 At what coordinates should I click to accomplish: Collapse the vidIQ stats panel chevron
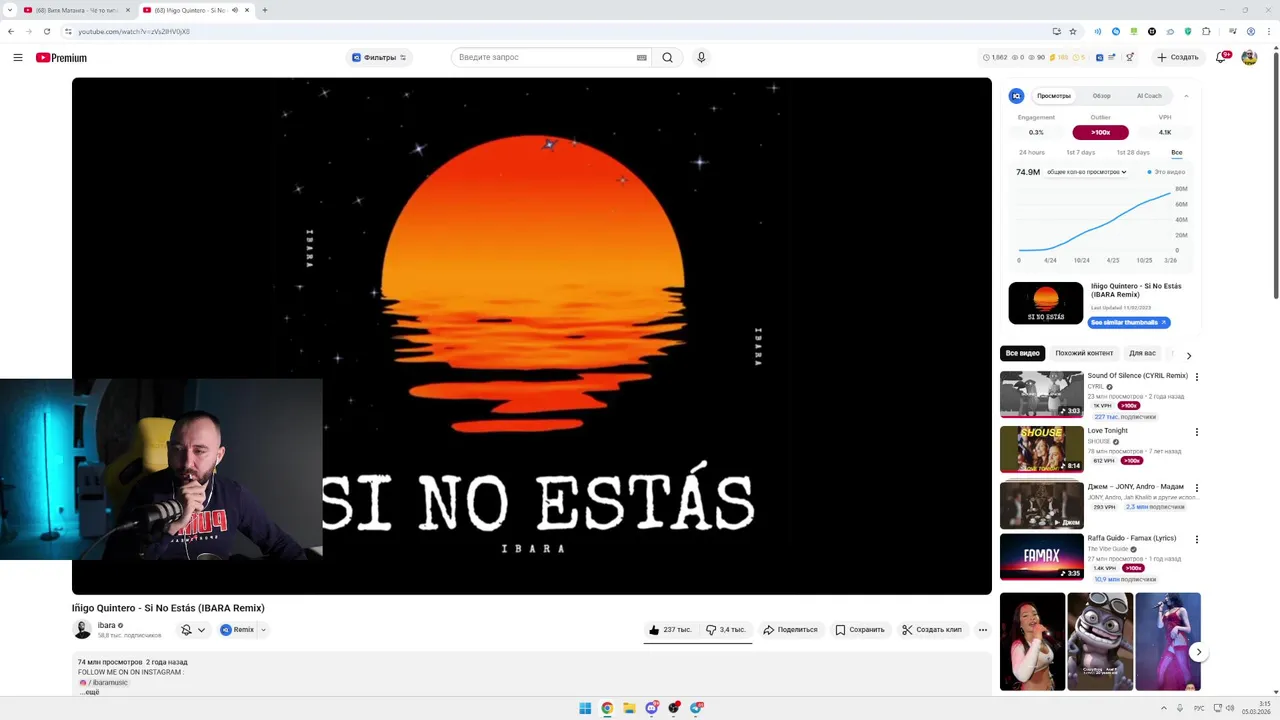tap(1186, 96)
